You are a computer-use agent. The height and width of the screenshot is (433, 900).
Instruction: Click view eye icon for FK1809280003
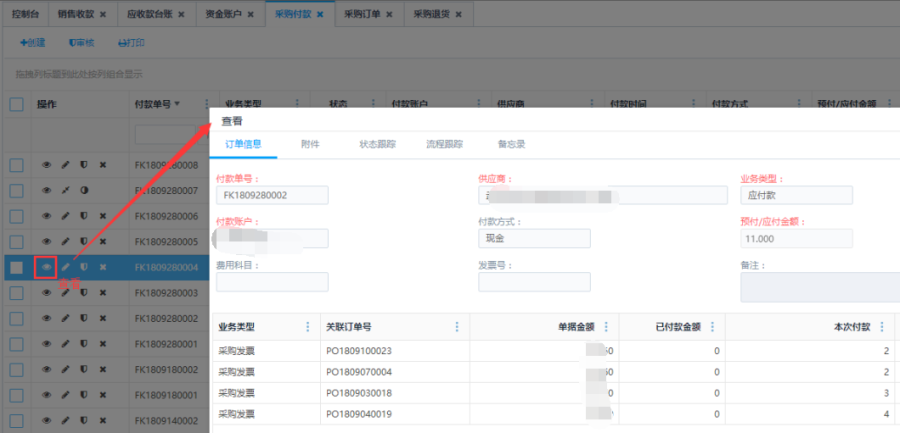pos(46,293)
